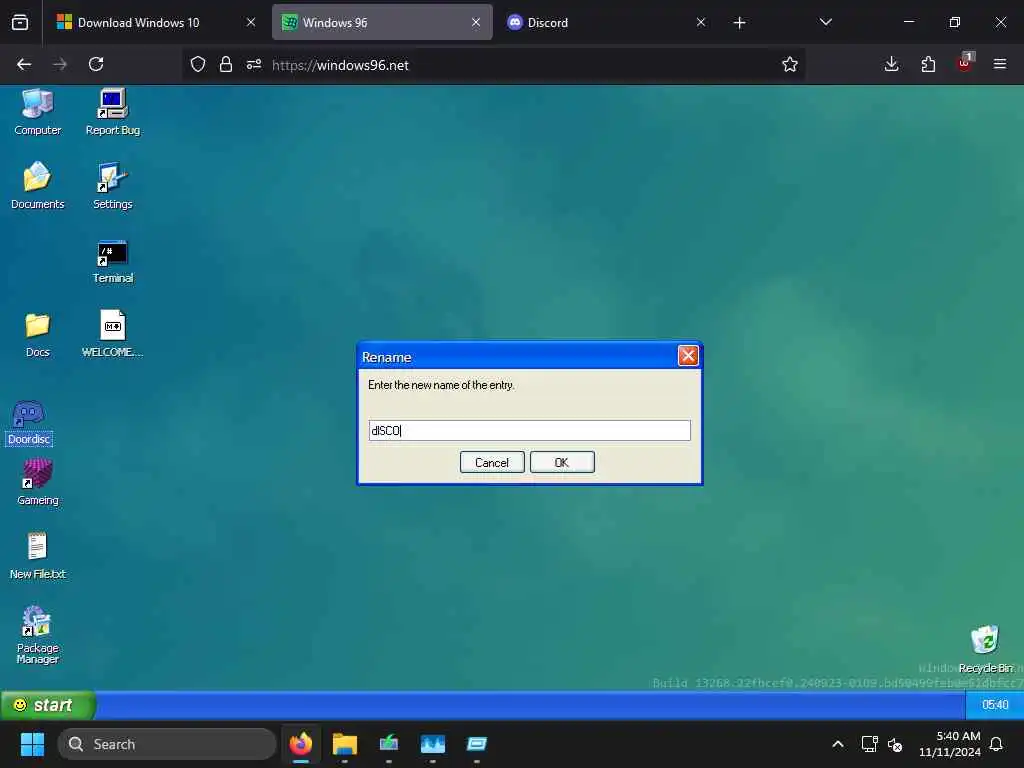Click the site security padlock icon
Image resolution: width=1024 pixels, height=768 pixels.
226,64
